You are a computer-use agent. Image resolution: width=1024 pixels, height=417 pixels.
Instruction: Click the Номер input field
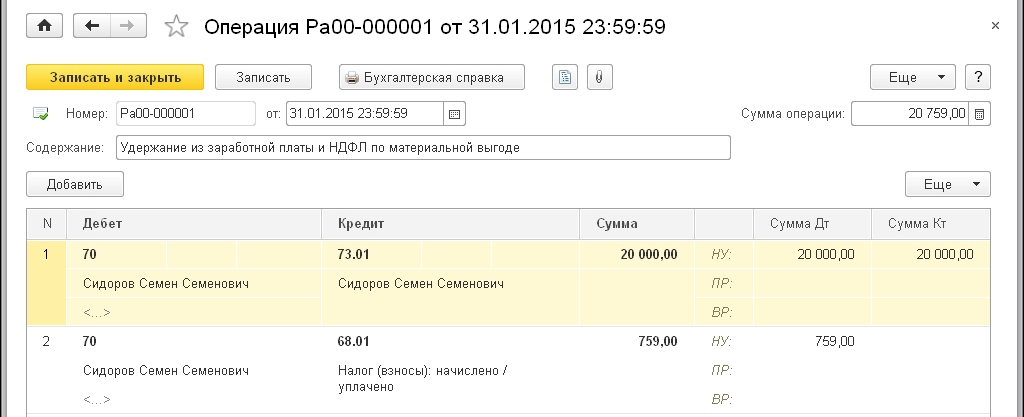[x=185, y=114]
